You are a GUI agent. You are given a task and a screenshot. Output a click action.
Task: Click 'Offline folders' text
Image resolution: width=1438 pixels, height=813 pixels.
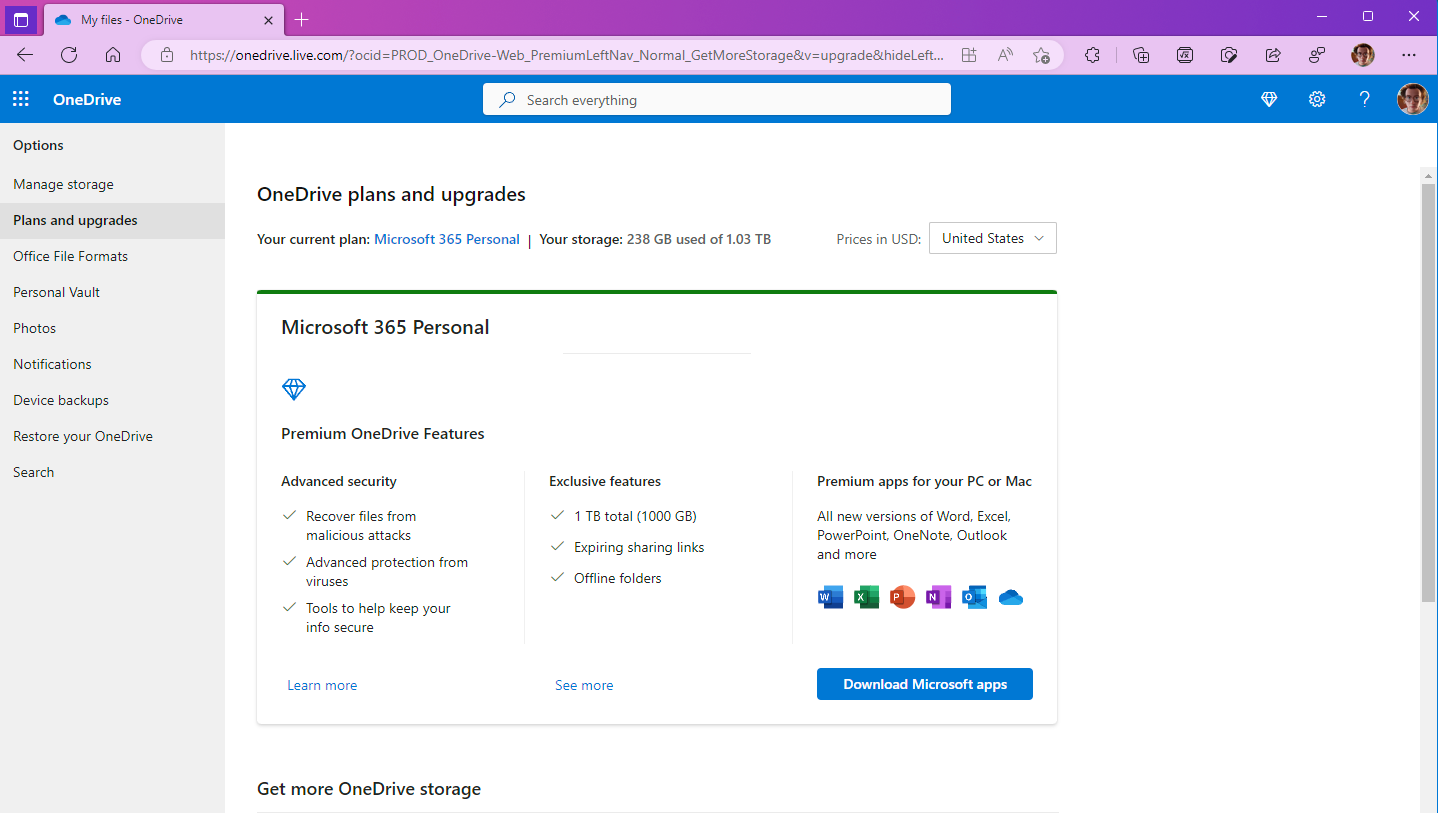point(618,578)
